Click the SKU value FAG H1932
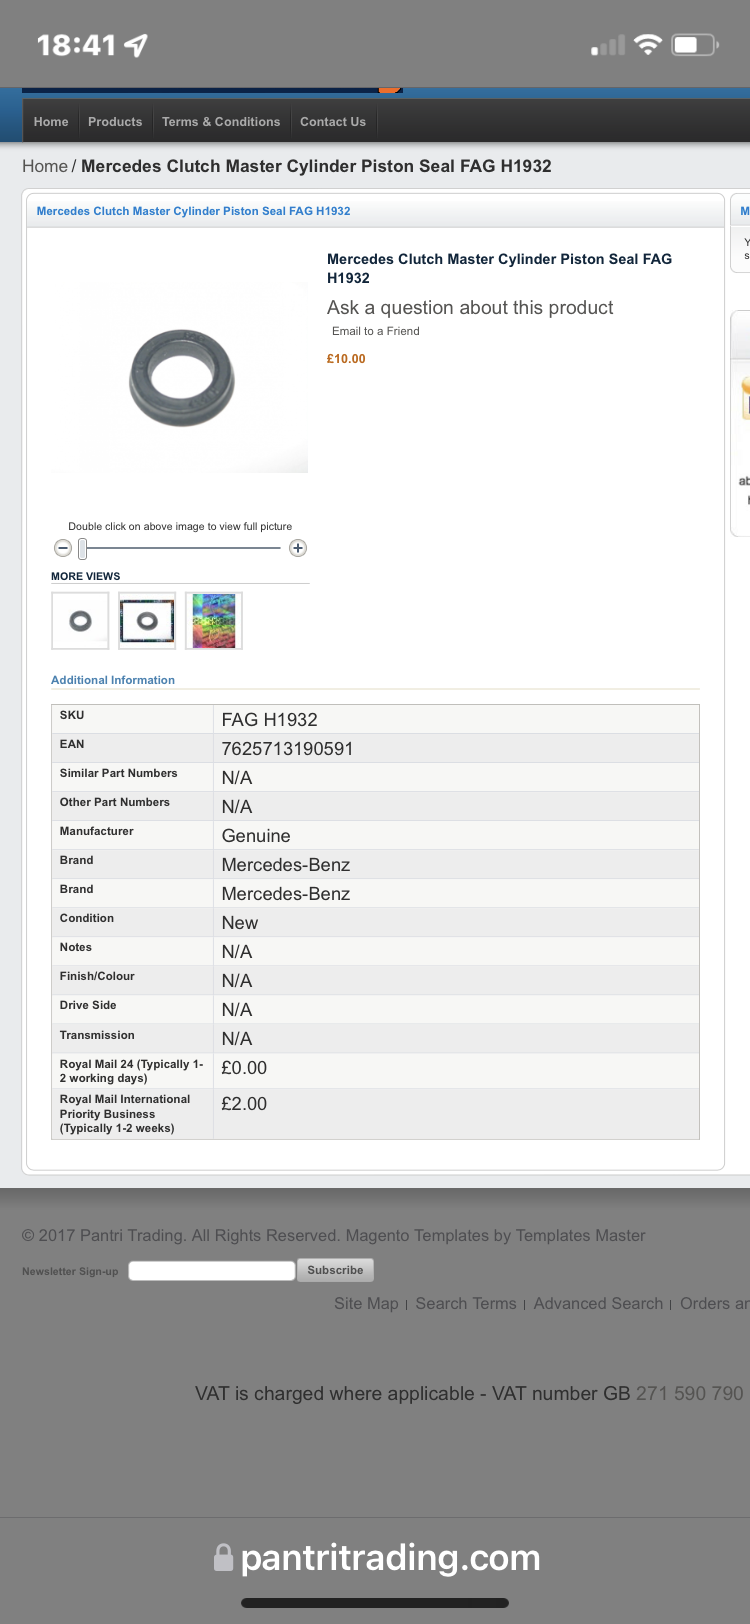The width and height of the screenshot is (750, 1624). (270, 720)
